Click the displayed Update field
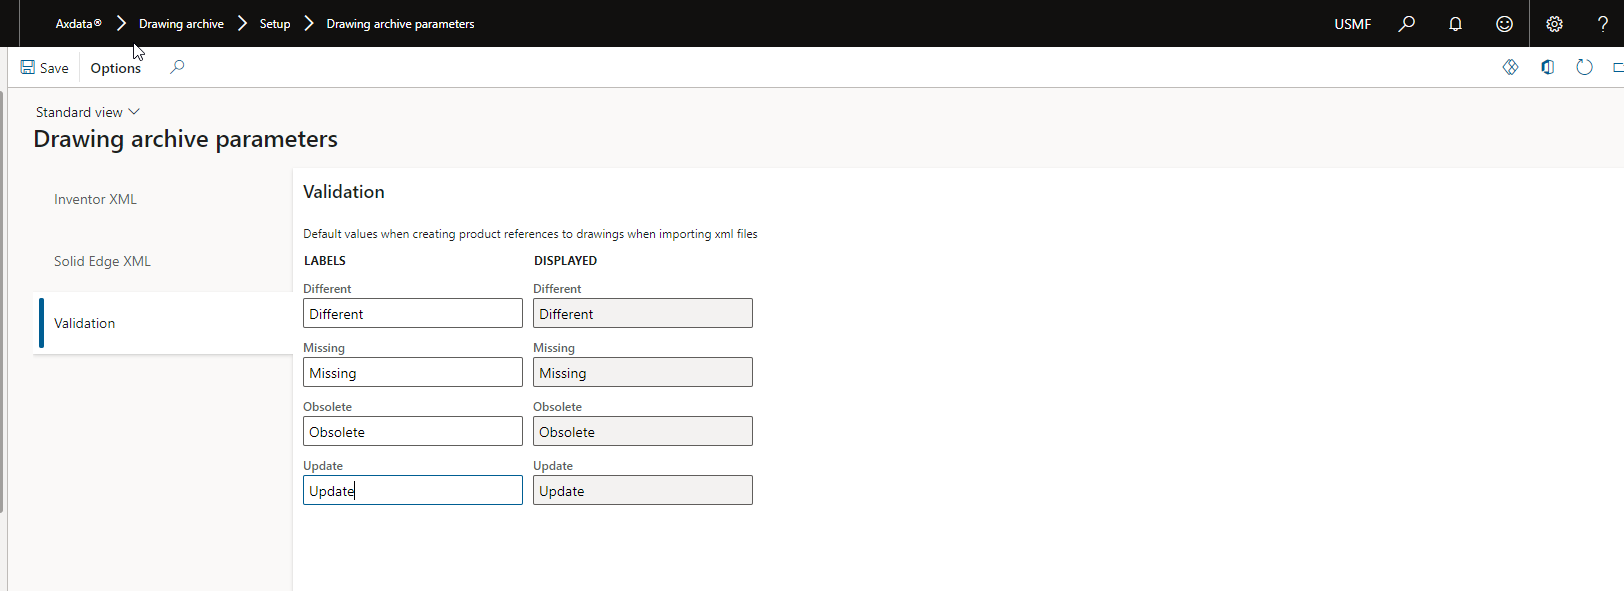Screen dimensions: 1624x591 (x=643, y=490)
